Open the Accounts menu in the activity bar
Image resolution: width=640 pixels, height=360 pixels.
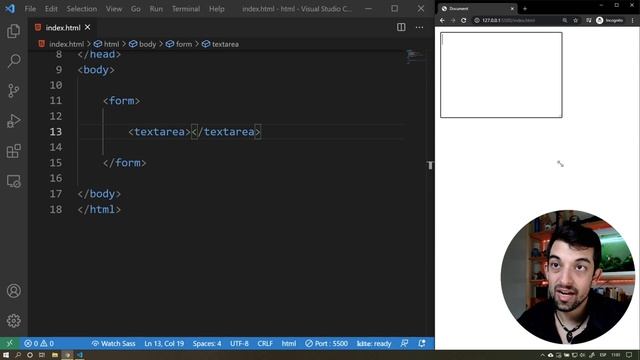coord(13,291)
